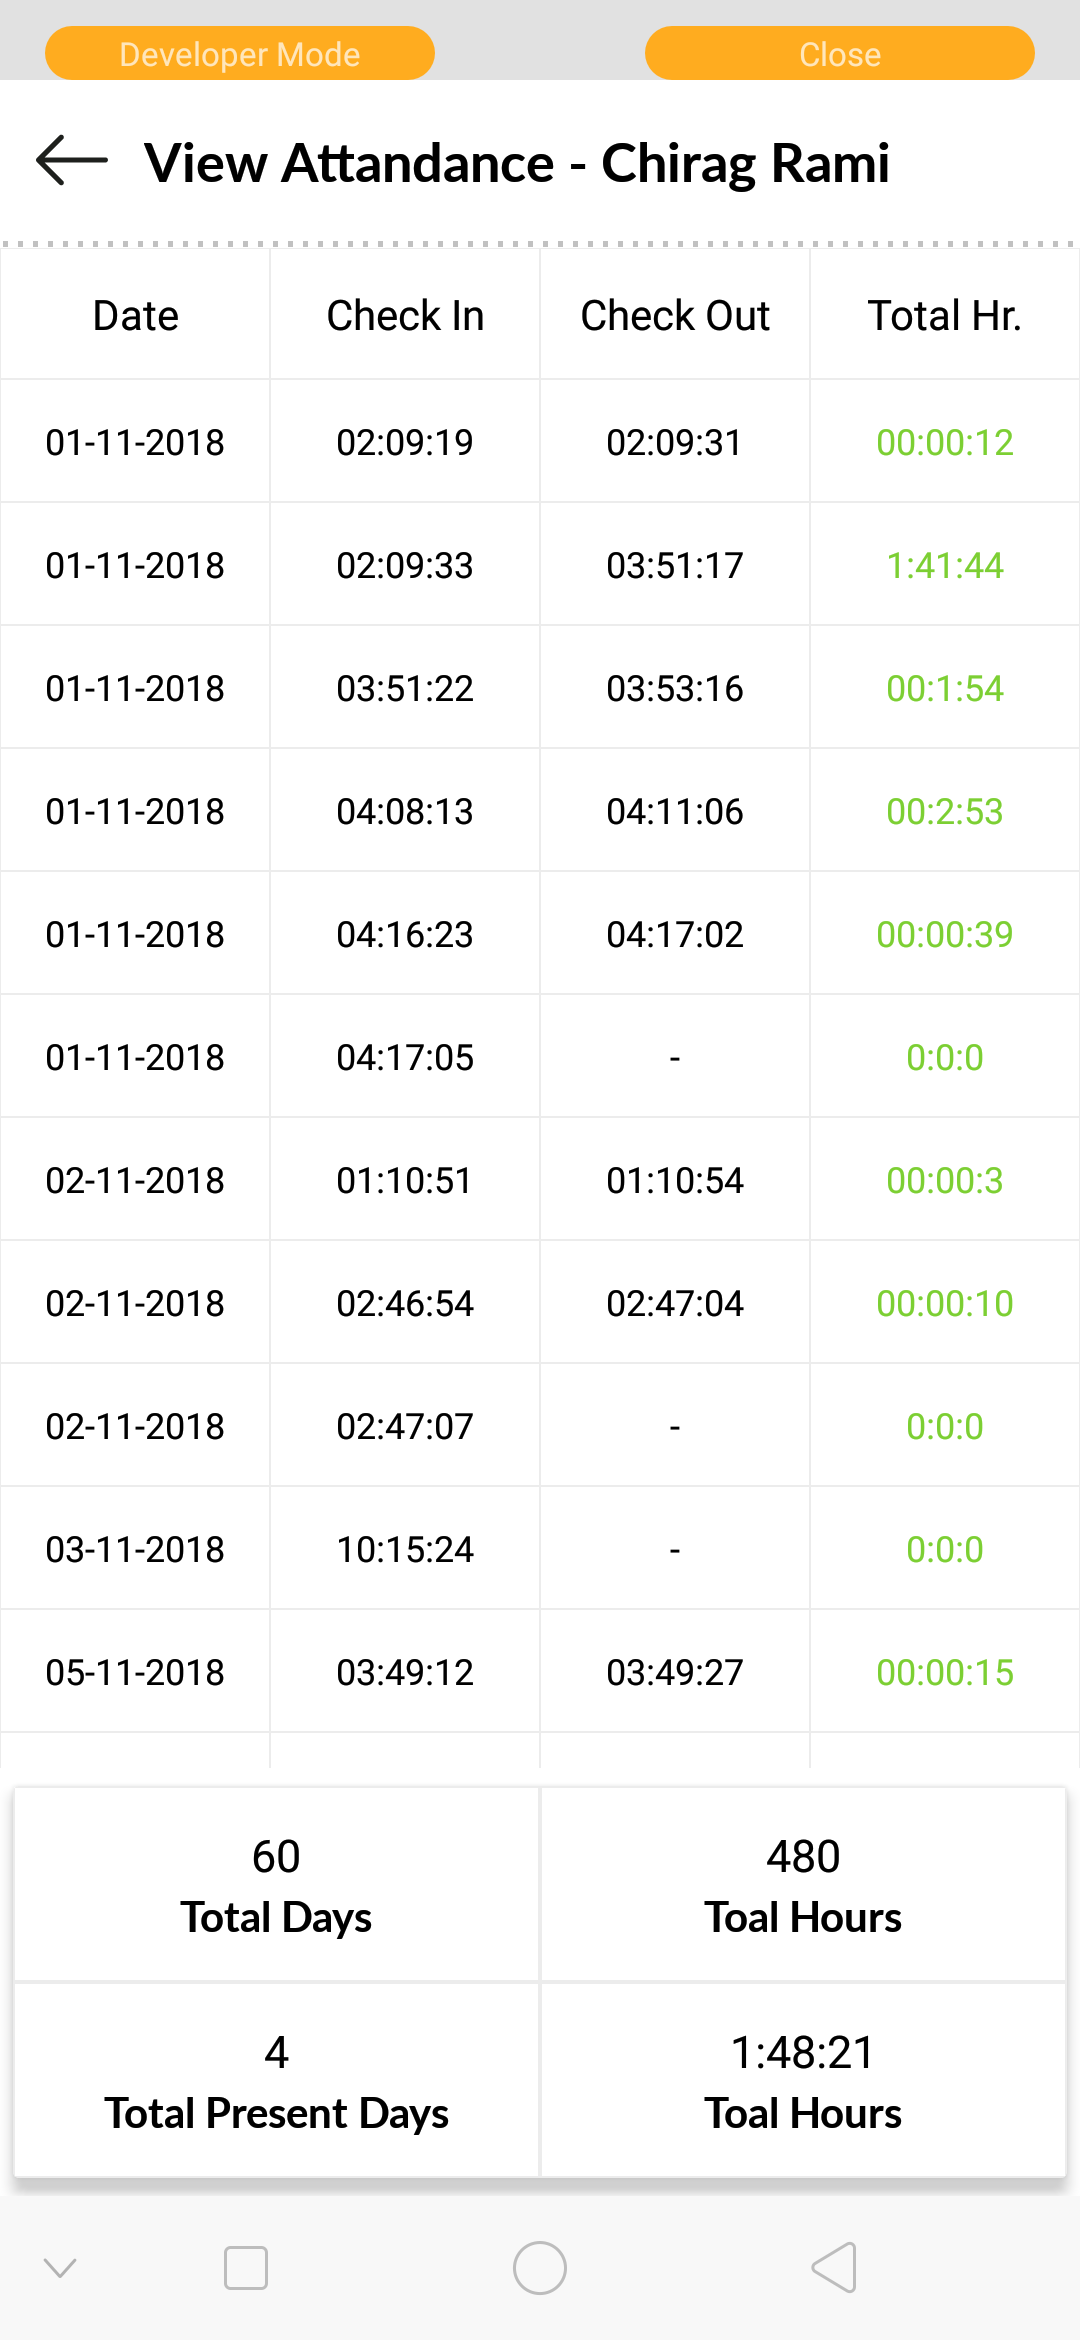This screenshot has height=2340, width=1080.
Task: Tap the orange Close button
Action: tap(840, 53)
